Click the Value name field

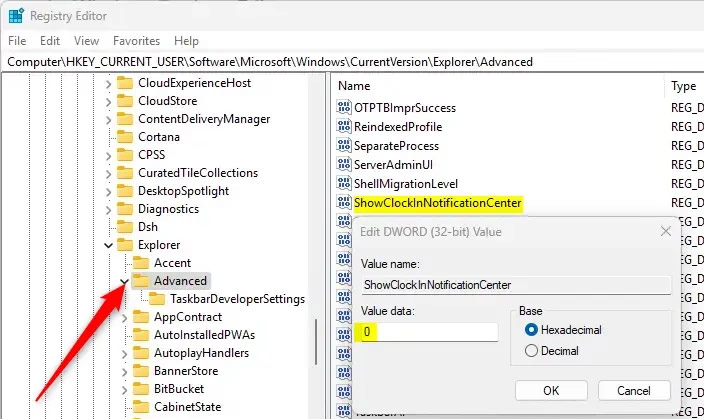click(516, 285)
